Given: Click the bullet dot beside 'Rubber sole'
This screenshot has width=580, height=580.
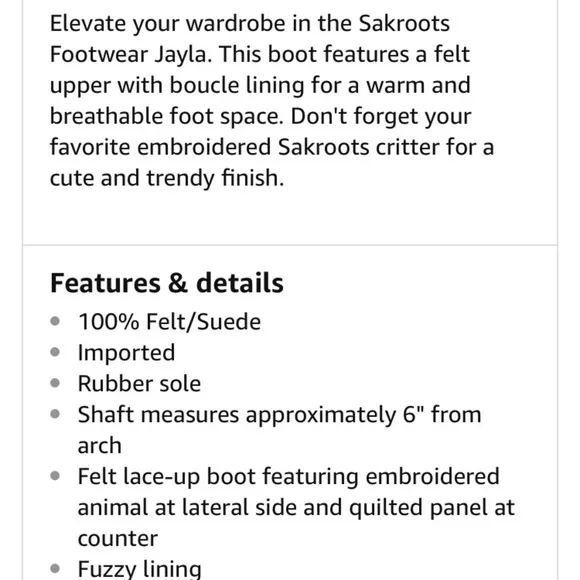Looking at the screenshot, I should tap(55, 383).
